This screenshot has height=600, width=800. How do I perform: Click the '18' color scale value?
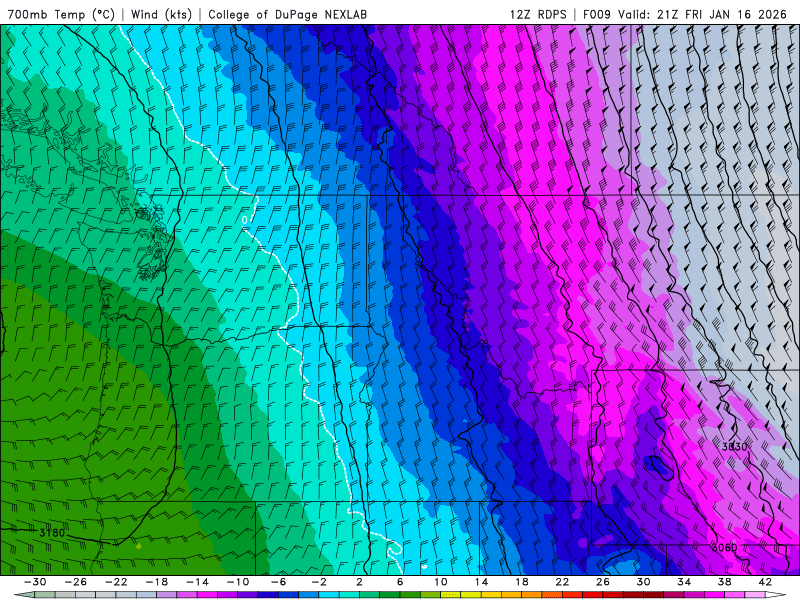521,582
